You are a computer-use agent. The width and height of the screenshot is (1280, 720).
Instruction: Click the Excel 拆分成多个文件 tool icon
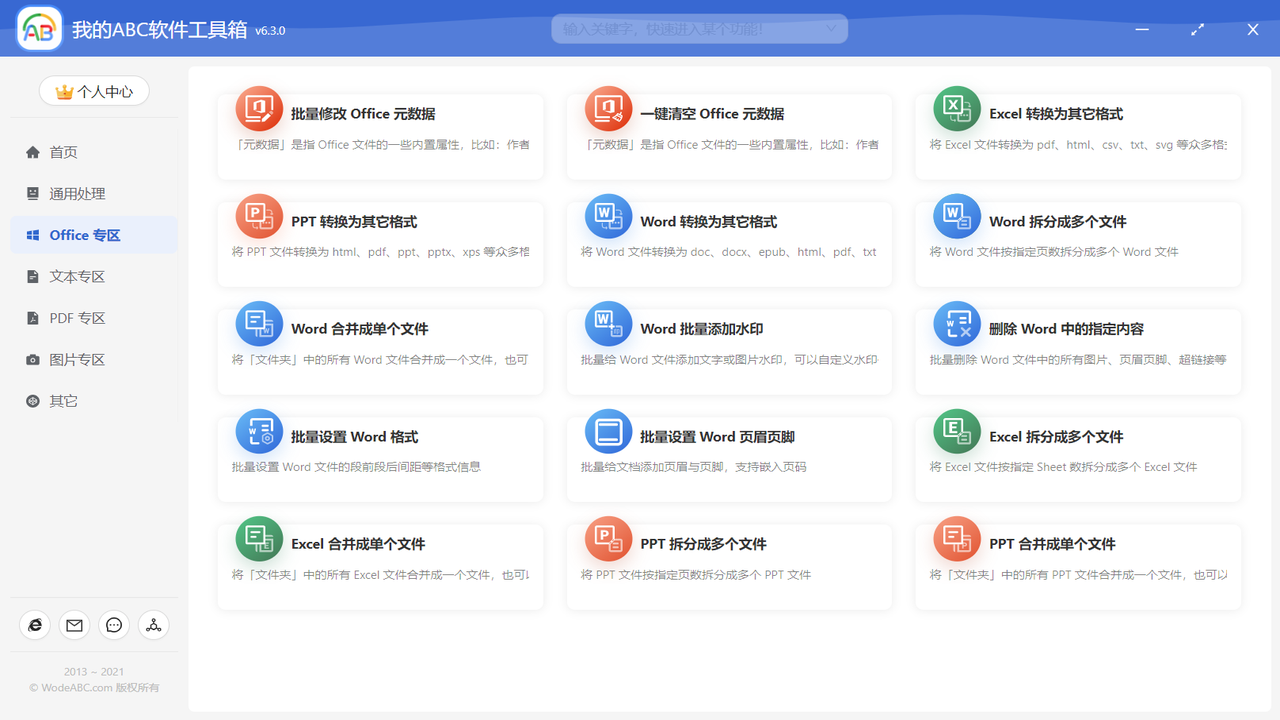pyautogui.click(x=956, y=430)
